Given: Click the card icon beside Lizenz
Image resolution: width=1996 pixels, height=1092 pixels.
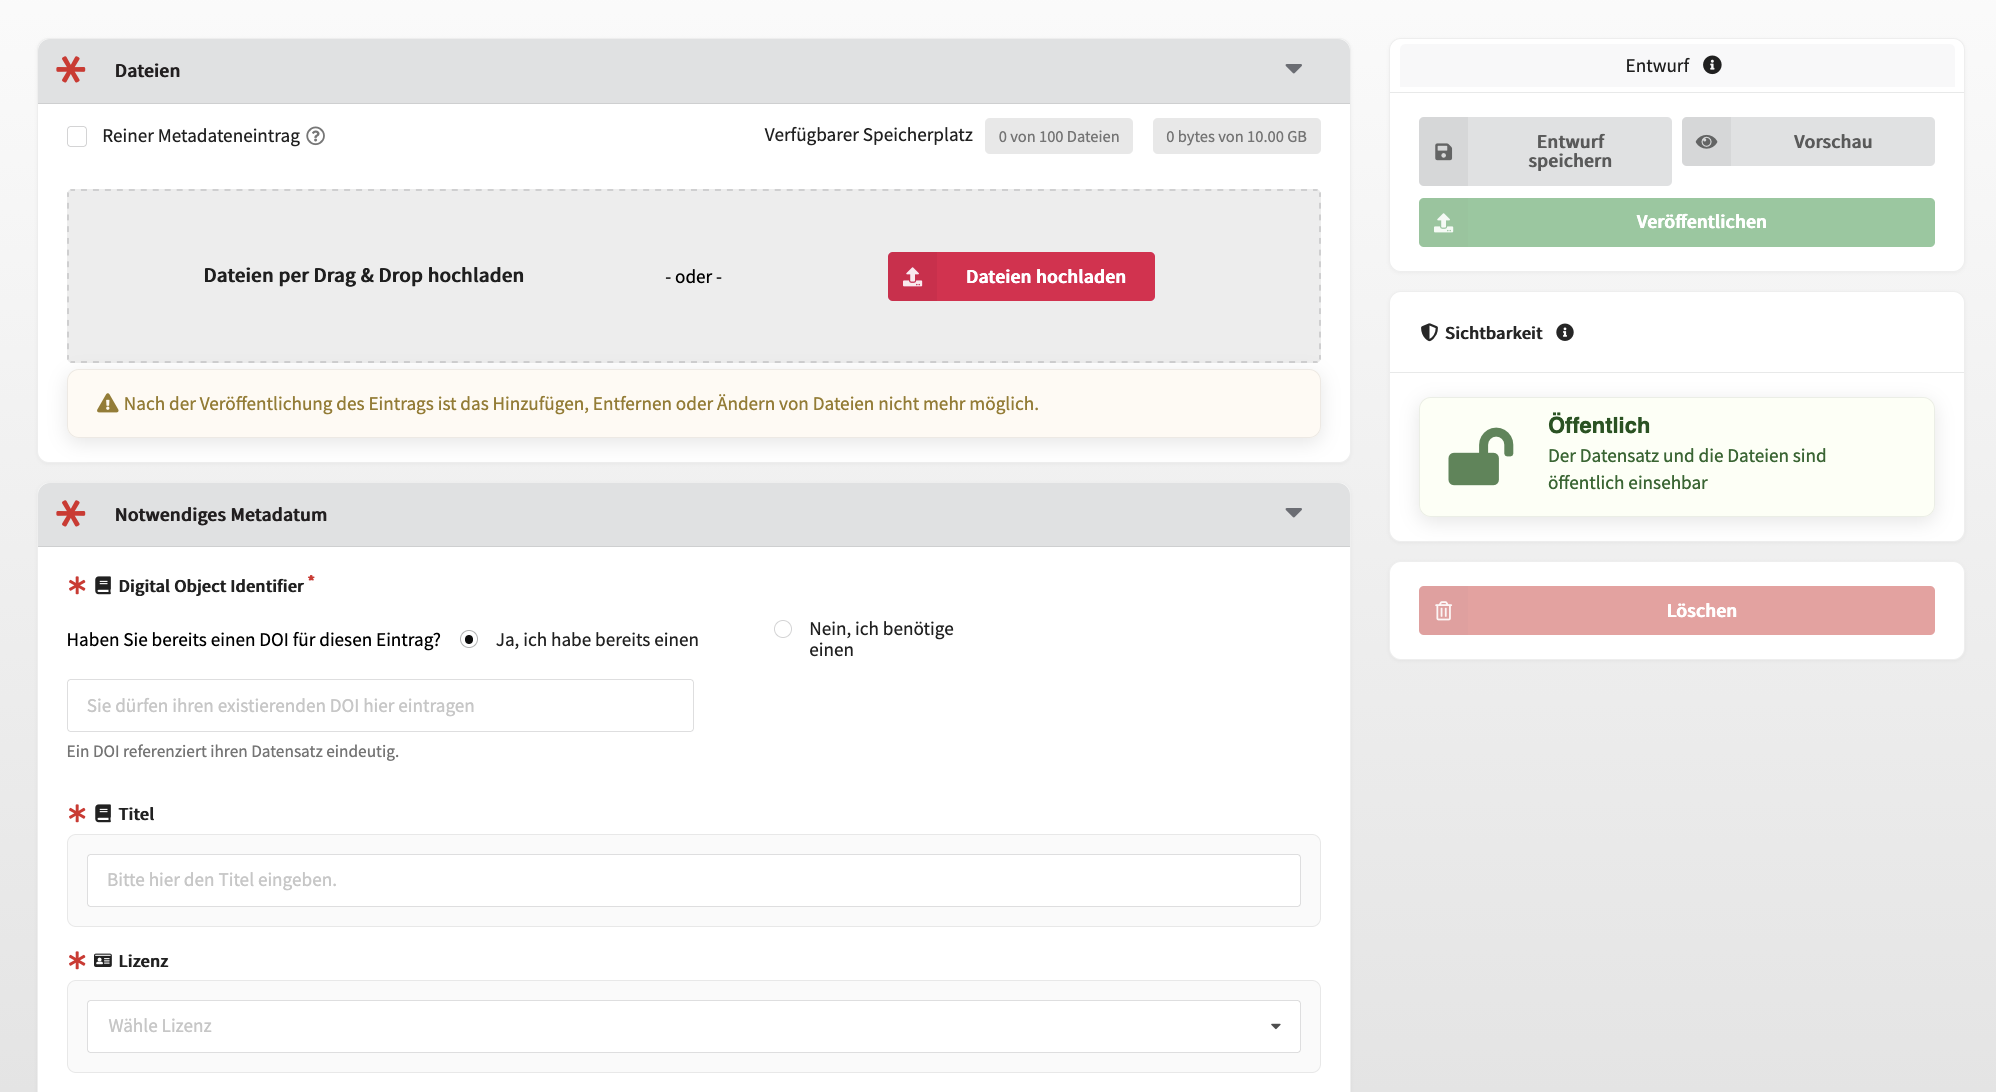Looking at the screenshot, I should click(x=103, y=961).
